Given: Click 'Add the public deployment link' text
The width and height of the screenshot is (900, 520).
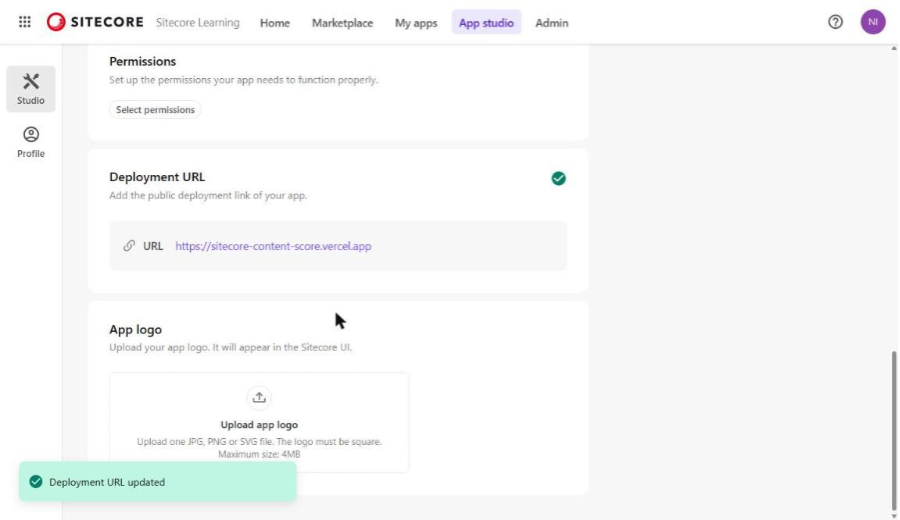Looking at the screenshot, I should pyautogui.click(x=208, y=195).
